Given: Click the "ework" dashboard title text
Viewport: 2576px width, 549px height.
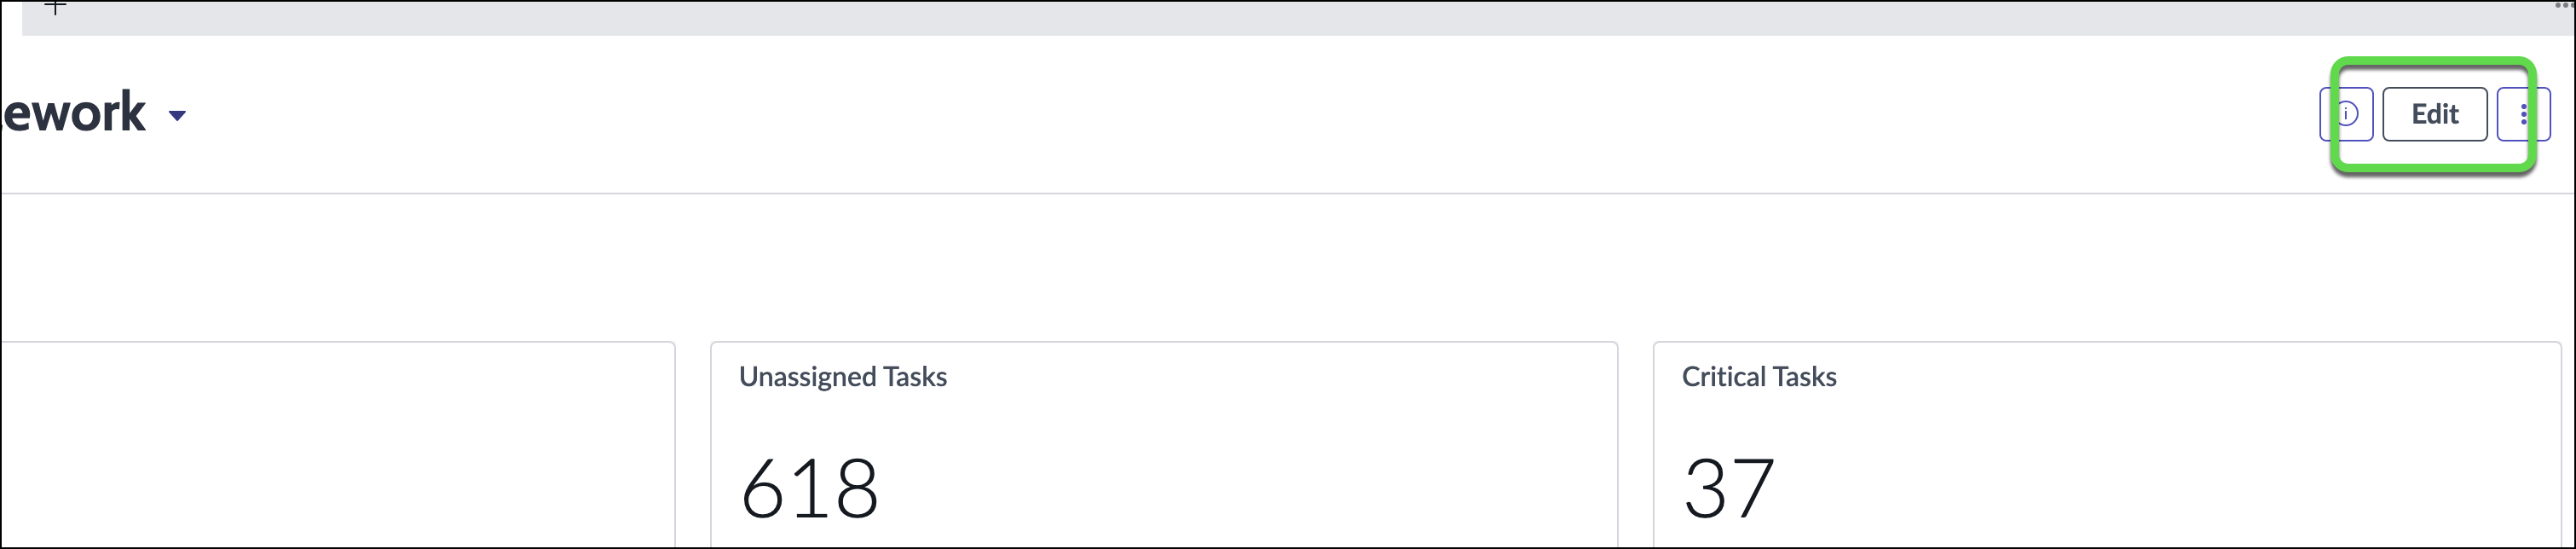Looking at the screenshot, I should click(75, 112).
